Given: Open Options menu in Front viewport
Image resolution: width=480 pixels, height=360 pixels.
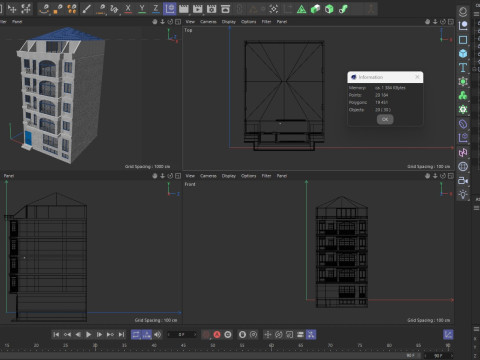Looking at the screenshot, I should 249,176.
